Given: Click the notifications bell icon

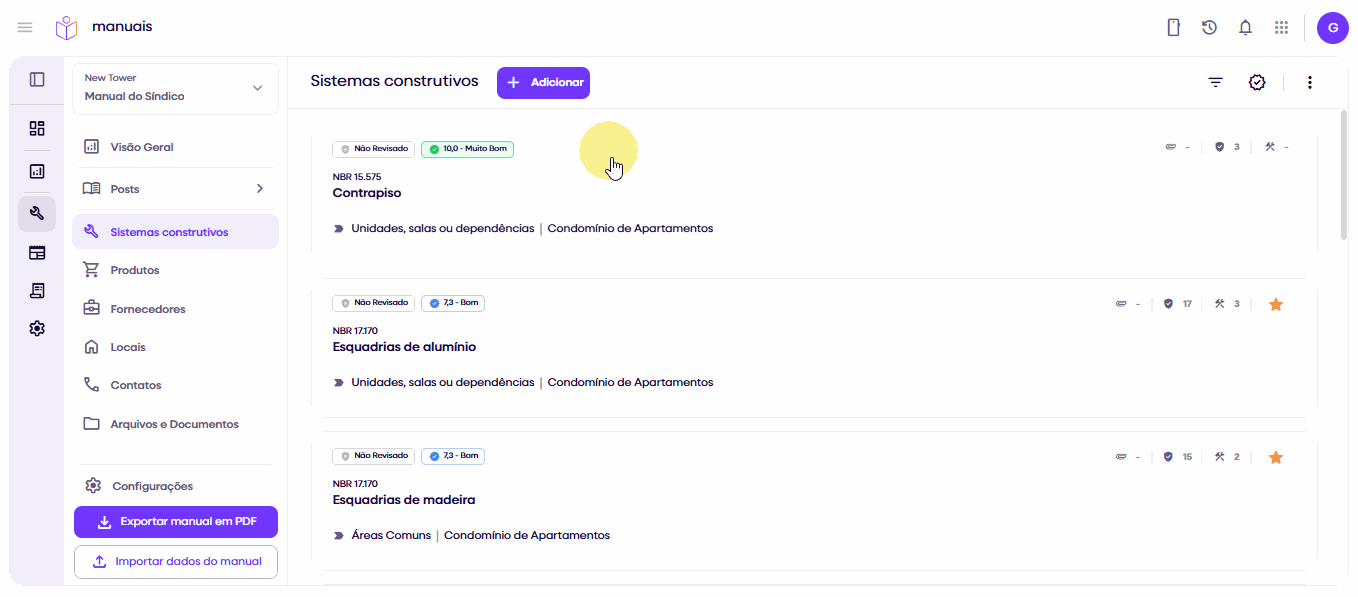Looking at the screenshot, I should point(1245,28).
